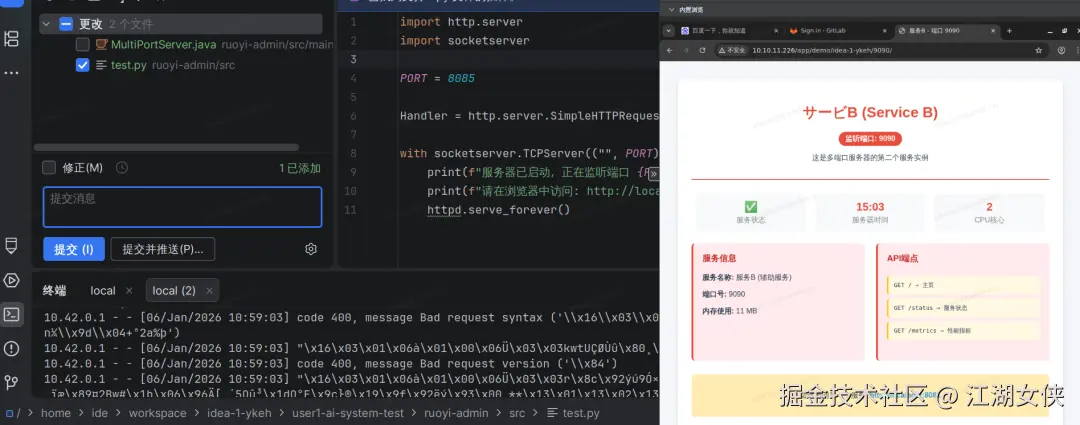Click the 提交并推送(P)... button

163,249
